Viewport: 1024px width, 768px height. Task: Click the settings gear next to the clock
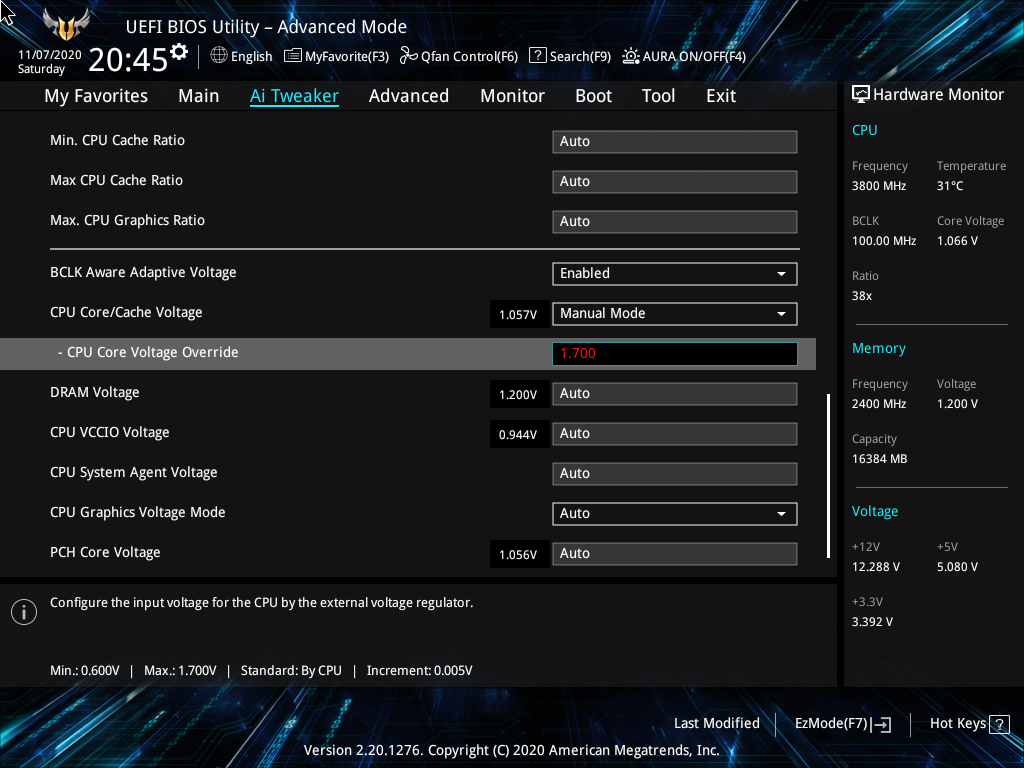pyautogui.click(x=179, y=52)
